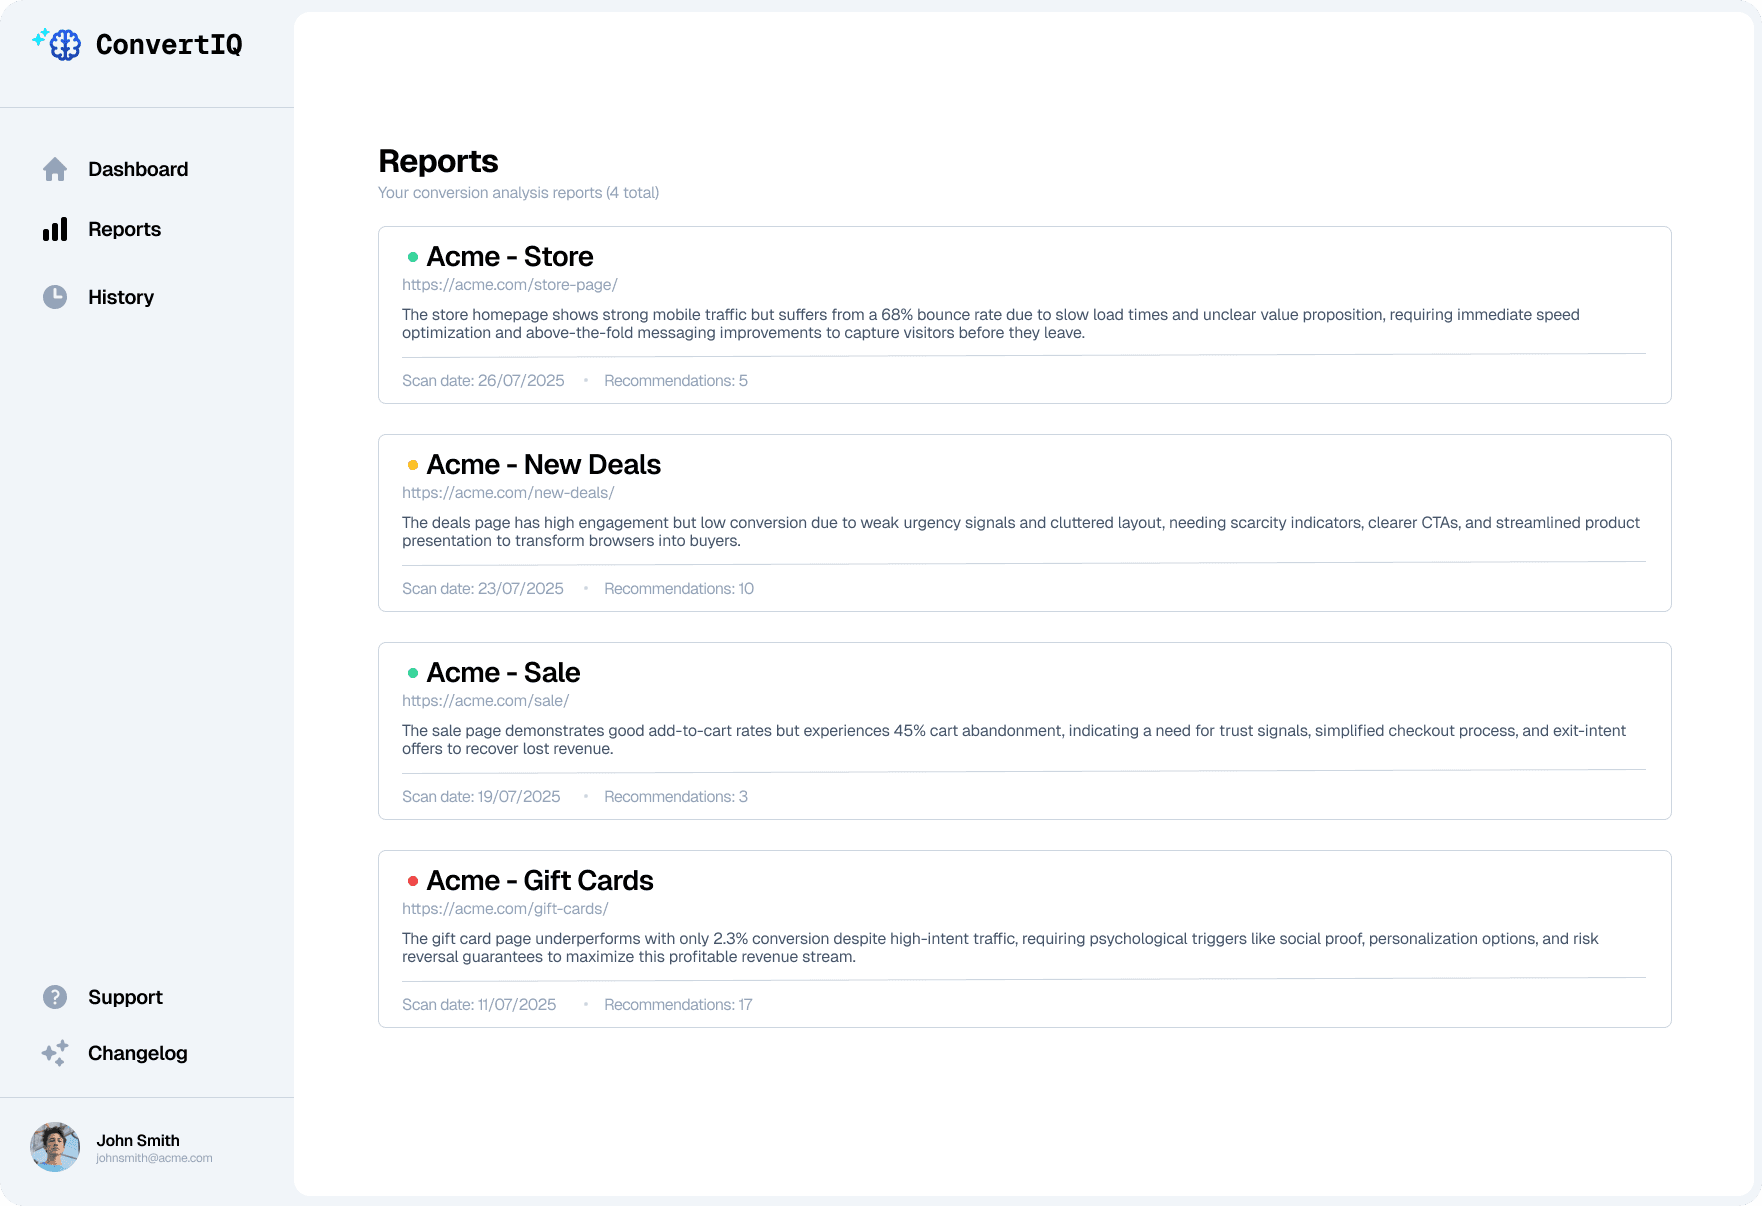Go to History in the sidebar
Viewport: 1762px width, 1206px height.
click(x=121, y=297)
